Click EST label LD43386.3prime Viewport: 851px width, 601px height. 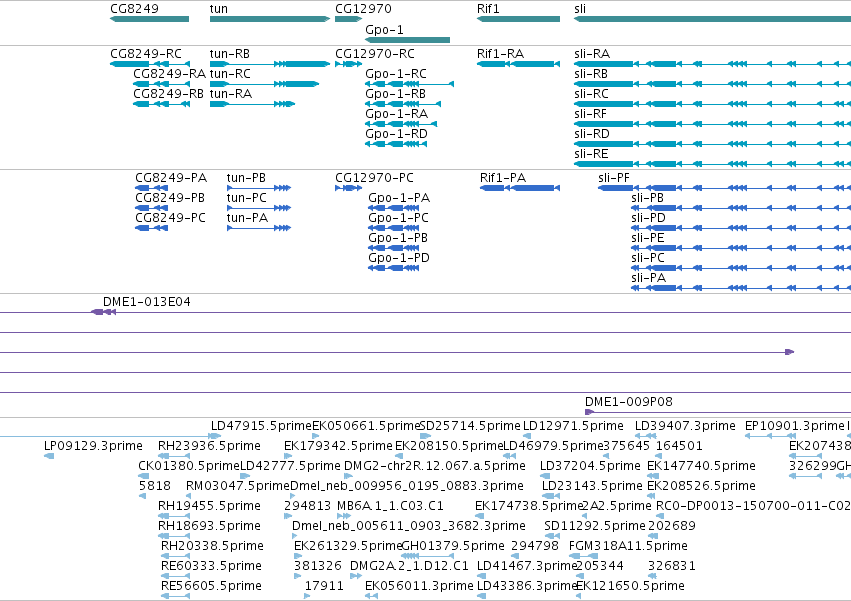pos(526,586)
